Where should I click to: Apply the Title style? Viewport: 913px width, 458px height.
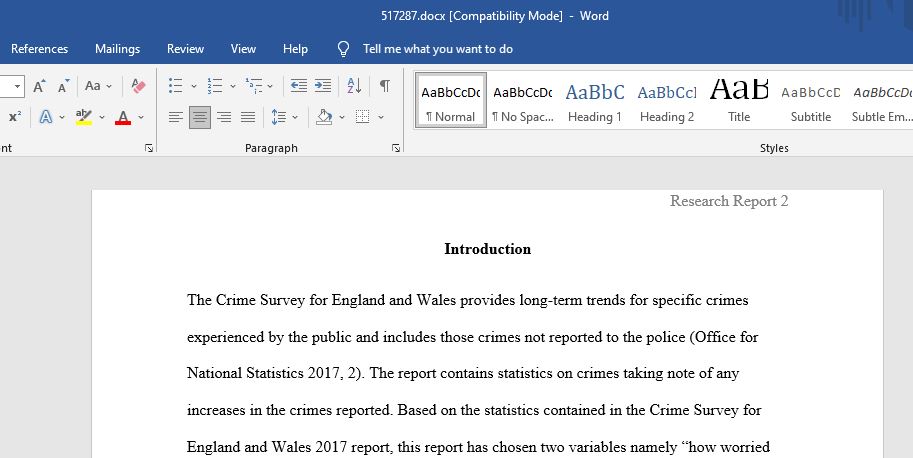point(739,100)
